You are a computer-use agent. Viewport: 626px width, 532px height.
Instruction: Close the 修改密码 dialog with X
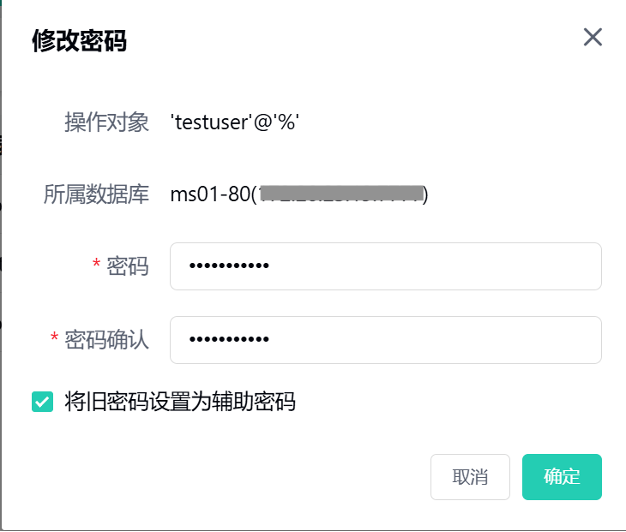click(x=592, y=37)
